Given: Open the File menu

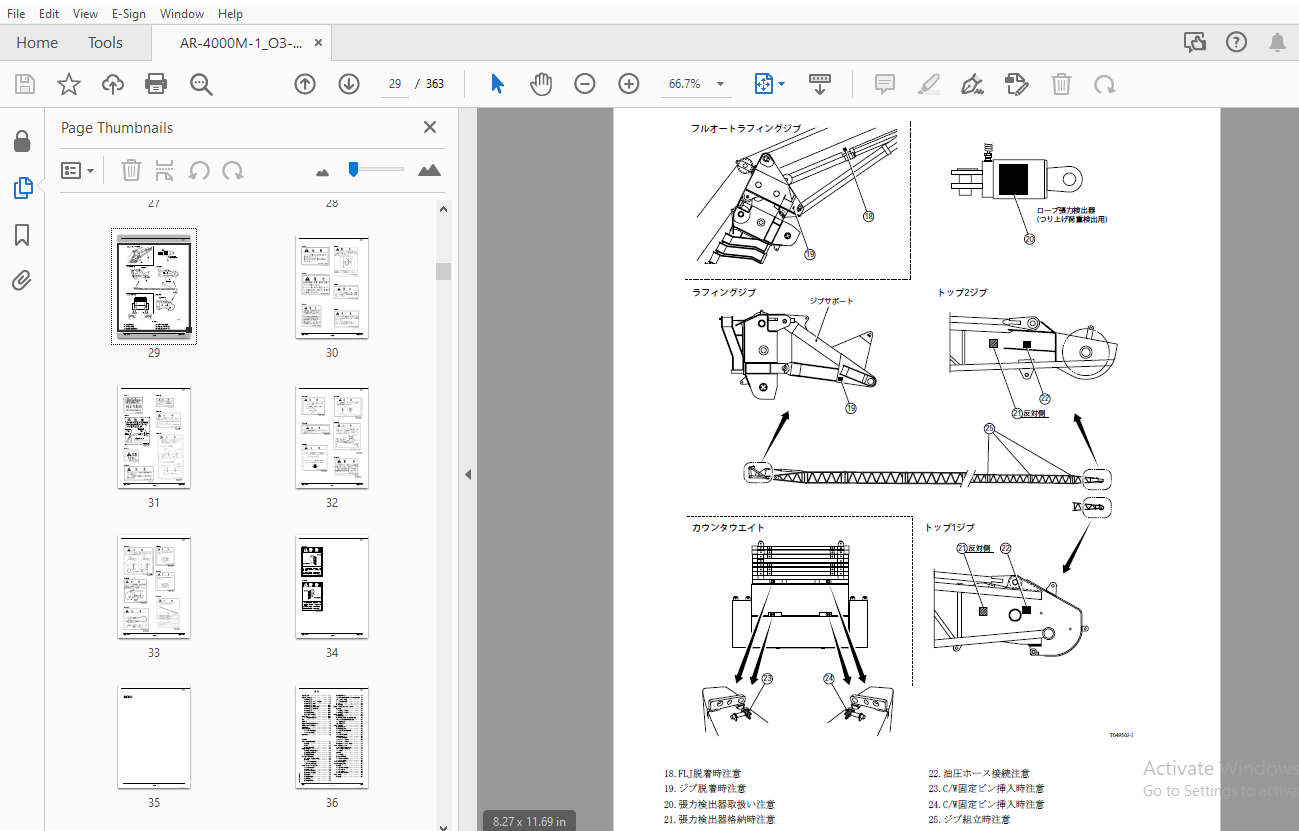Looking at the screenshot, I should pos(16,13).
